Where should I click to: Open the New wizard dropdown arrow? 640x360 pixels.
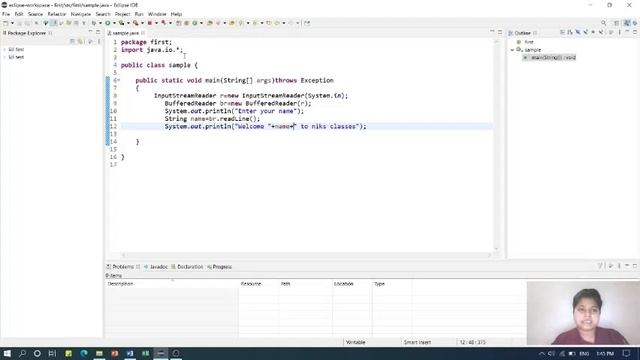(x=12, y=23)
